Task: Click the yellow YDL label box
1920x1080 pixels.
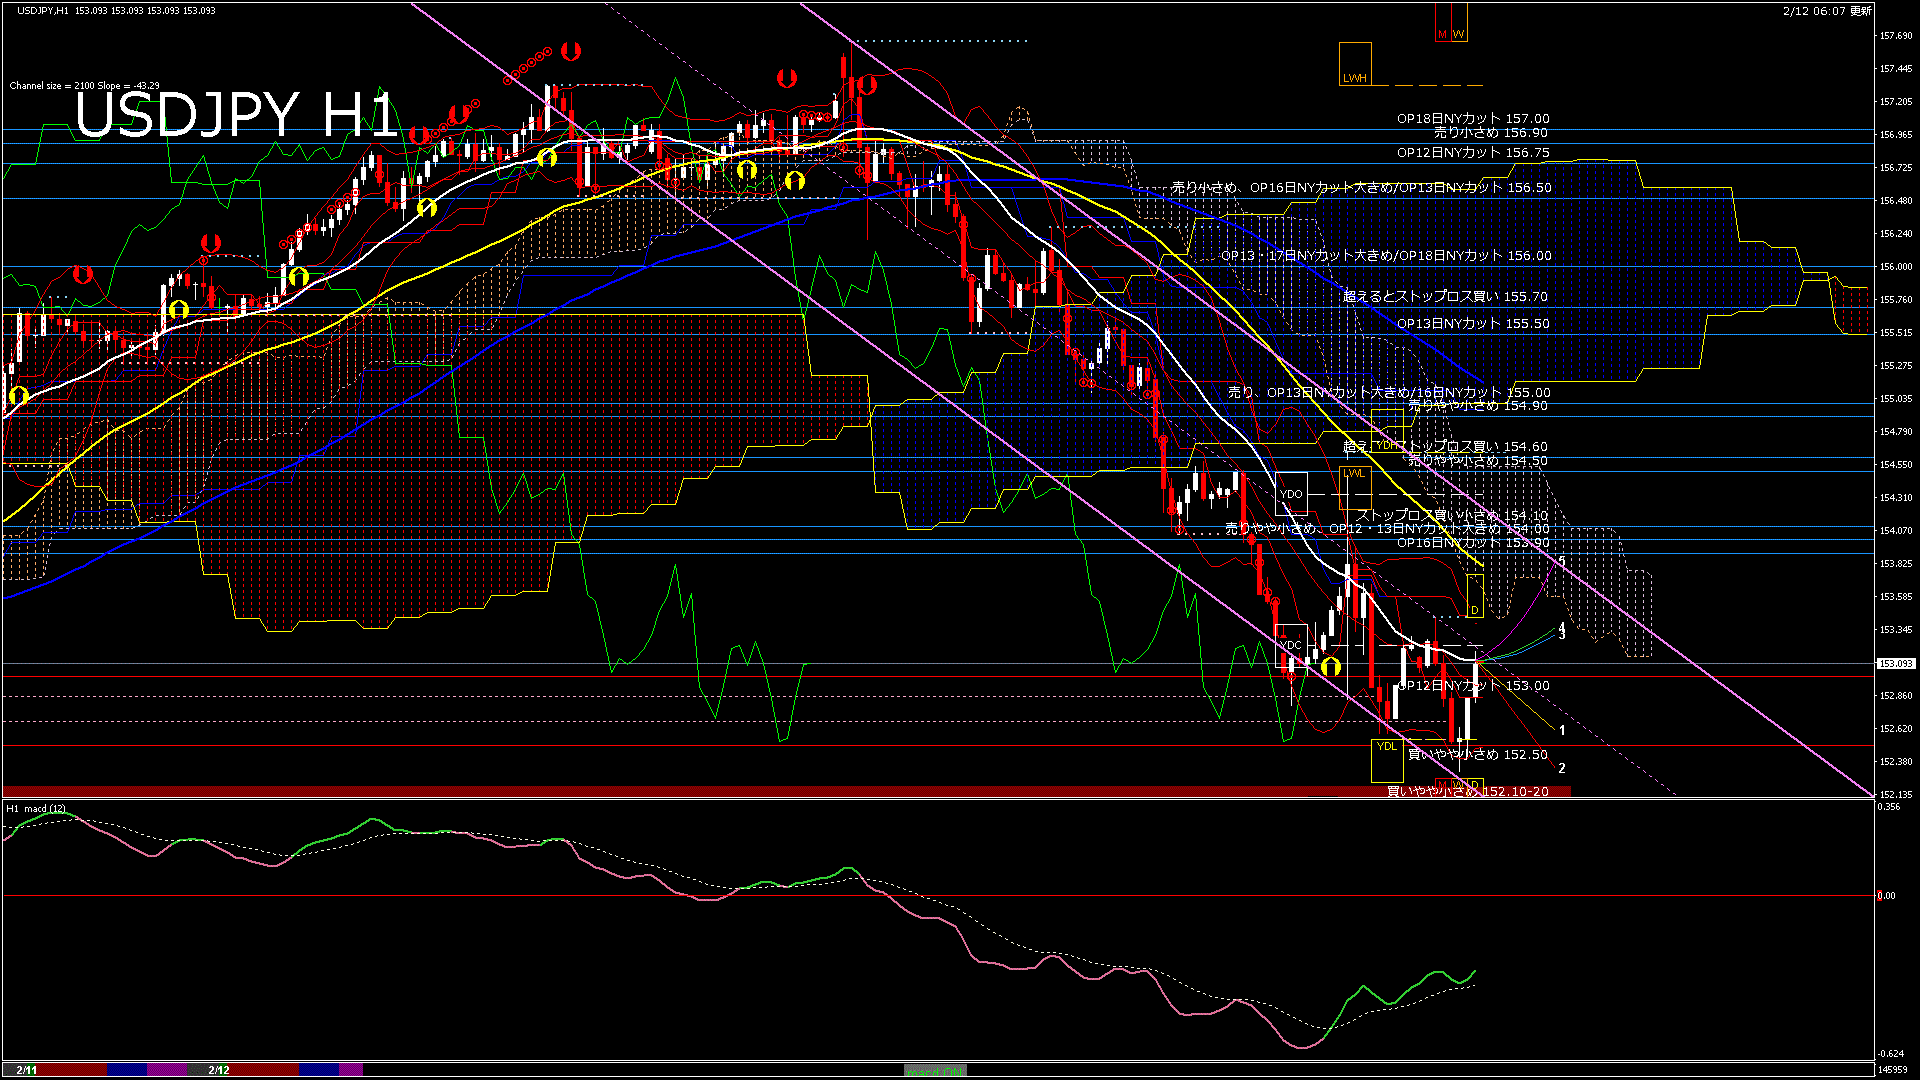Action: pyautogui.click(x=1387, y=760)
